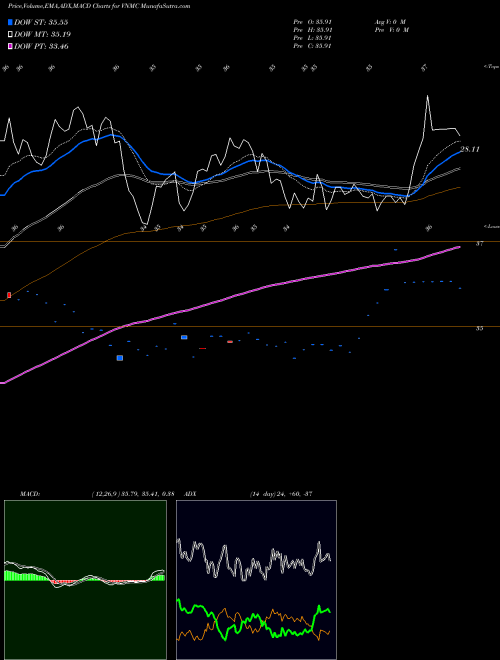Click the 'ADX' panel heading

coord(190,494)
